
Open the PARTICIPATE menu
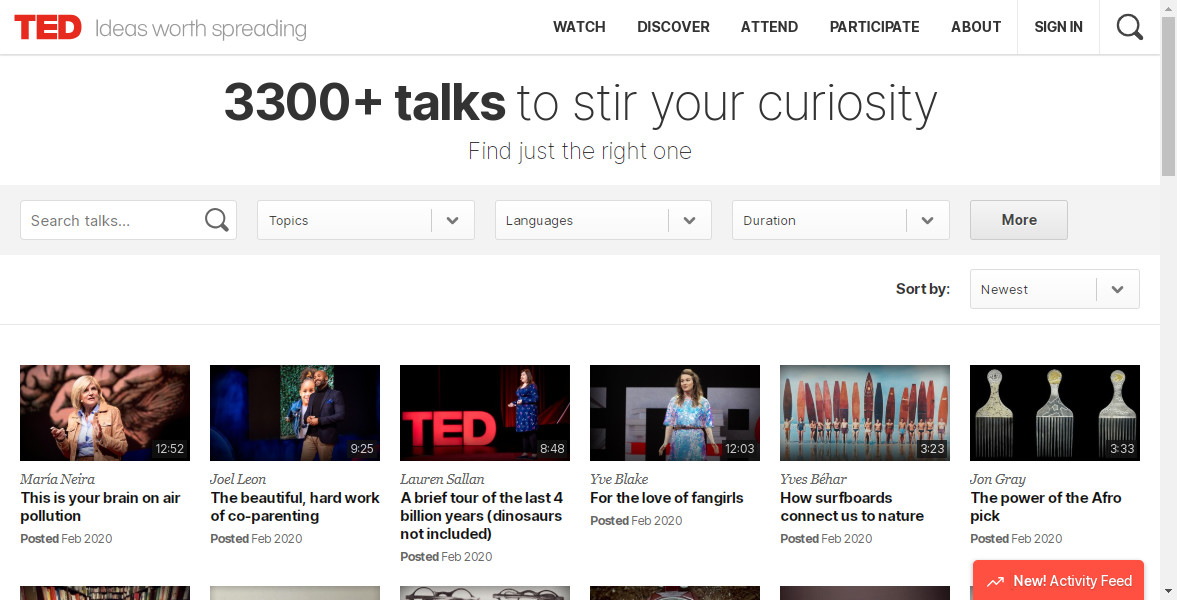click(874, 27)
